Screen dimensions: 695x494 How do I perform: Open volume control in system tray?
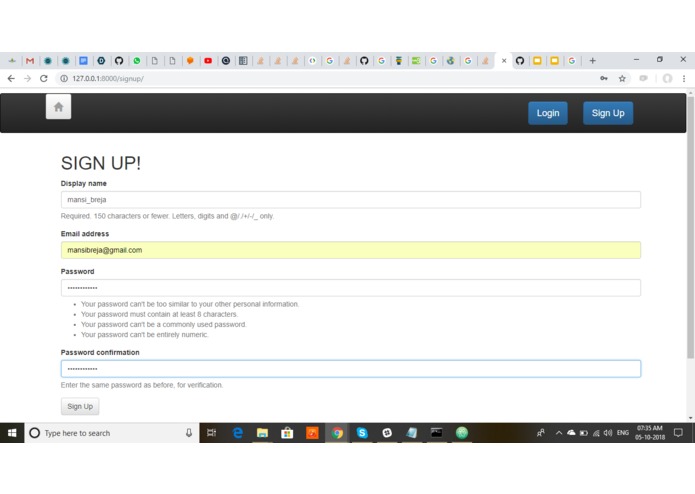(608, 433)
